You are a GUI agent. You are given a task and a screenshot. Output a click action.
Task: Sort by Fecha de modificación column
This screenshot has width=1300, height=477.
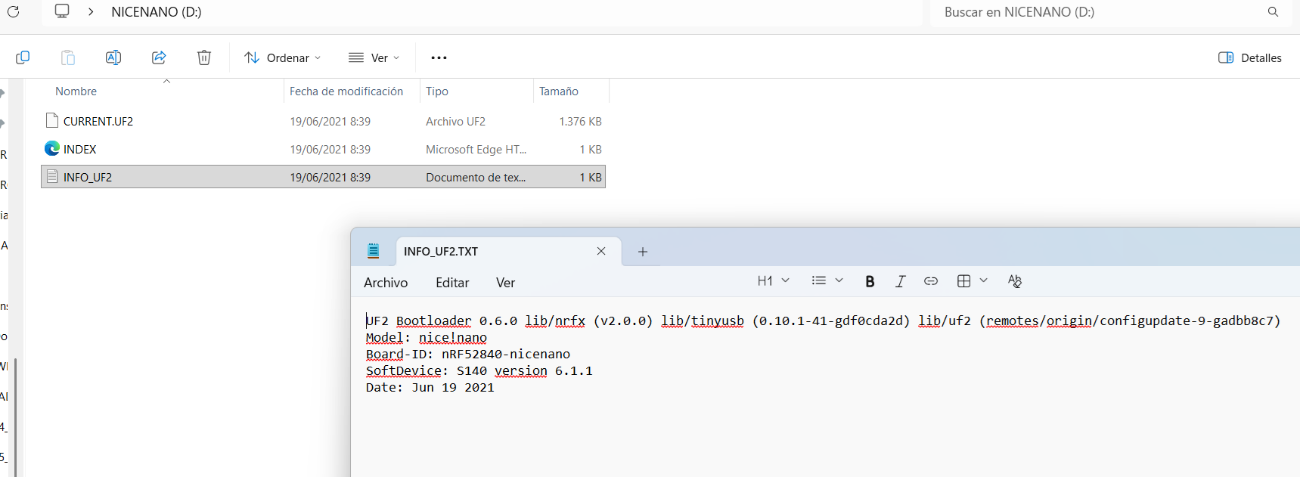346,91
